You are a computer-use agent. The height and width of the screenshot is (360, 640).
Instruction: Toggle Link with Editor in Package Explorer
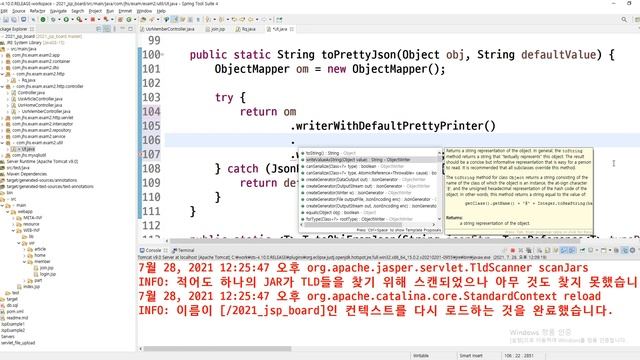point(107,29)
